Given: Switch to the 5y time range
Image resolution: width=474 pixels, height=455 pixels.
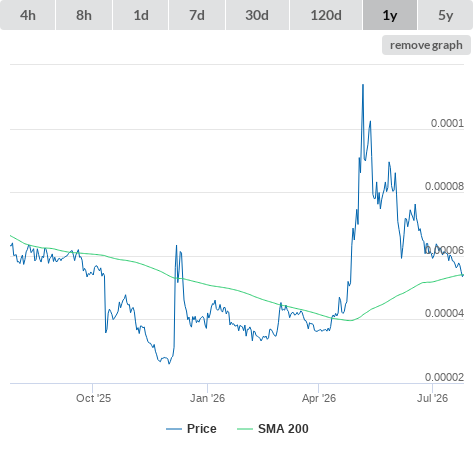Looking at the screenshot, I should (x=445, y=15).
